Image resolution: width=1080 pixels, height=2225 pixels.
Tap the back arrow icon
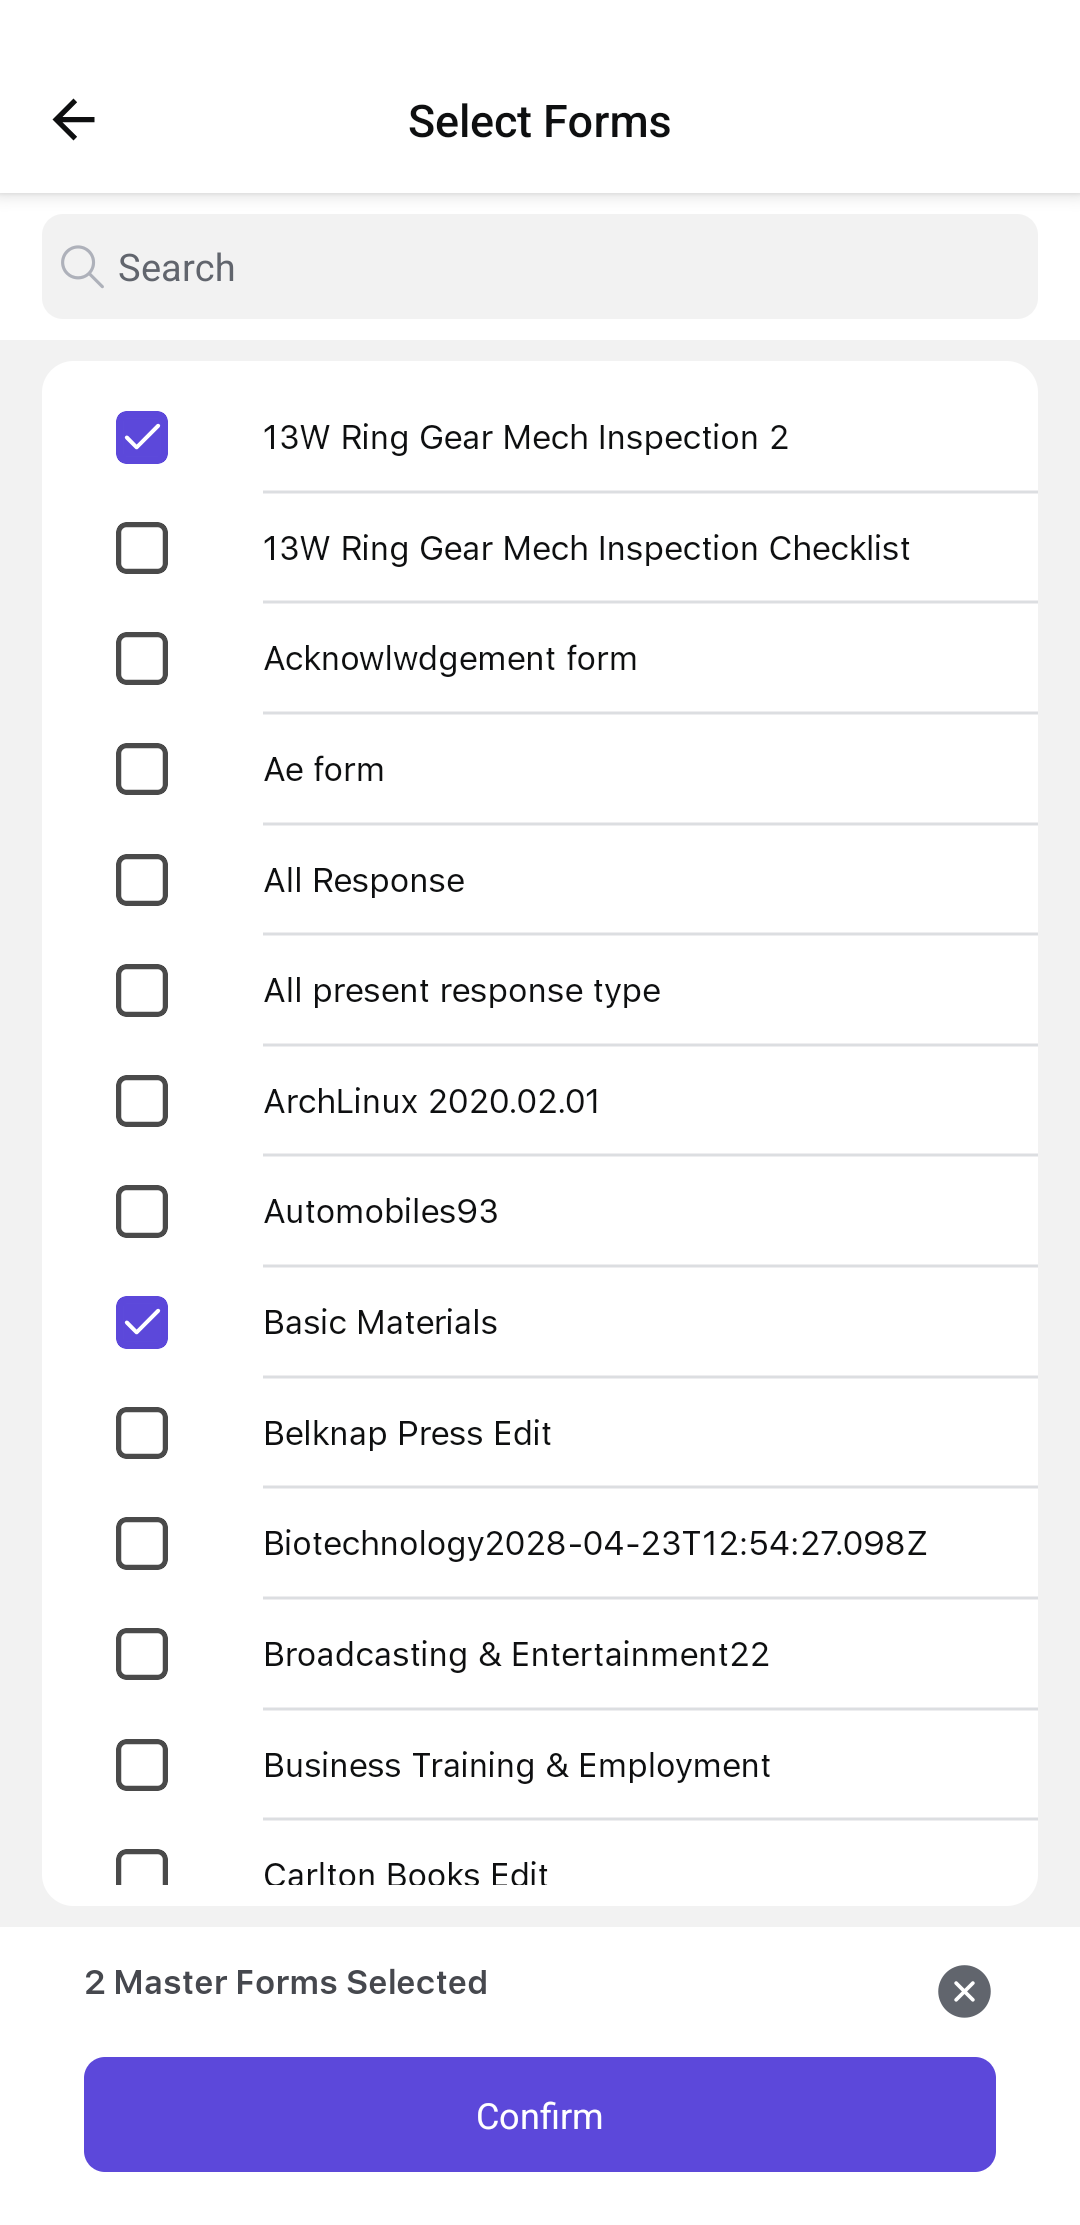(74, 120)
